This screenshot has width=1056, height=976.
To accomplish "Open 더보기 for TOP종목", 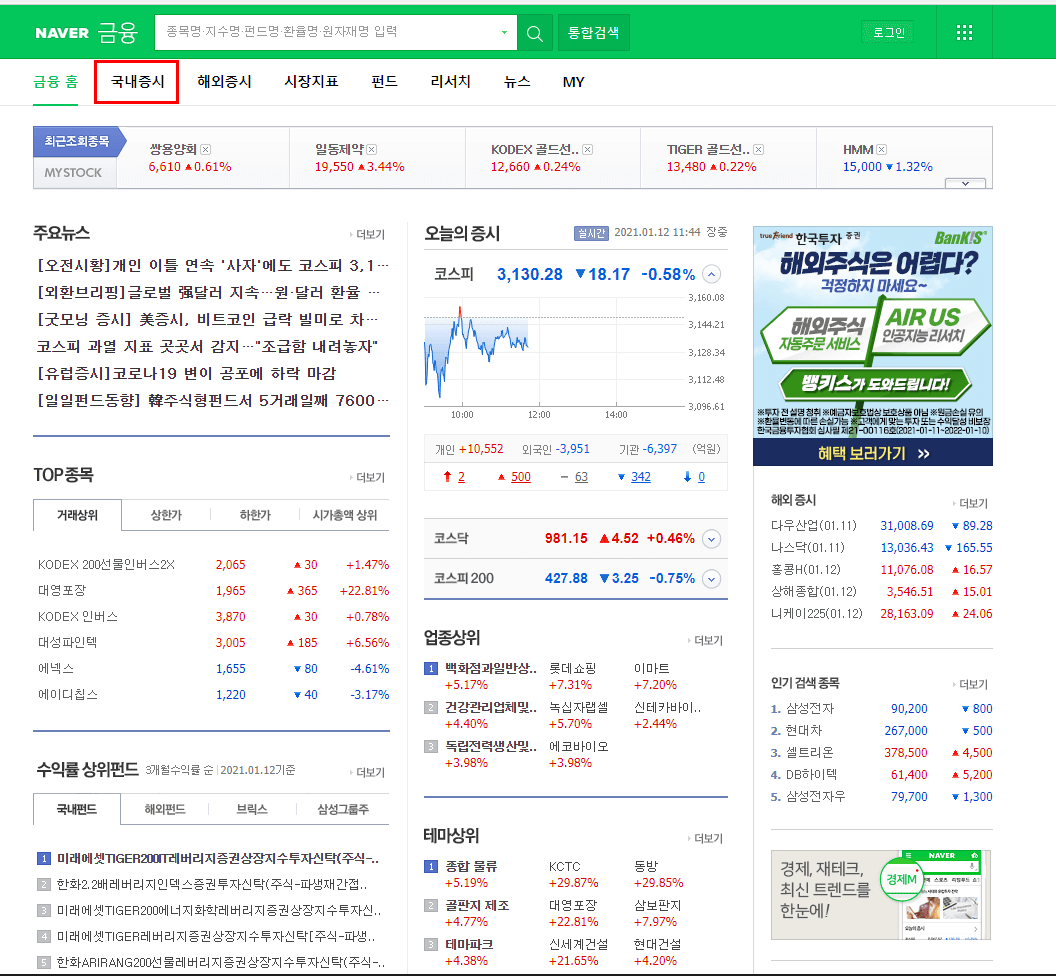I will click(x=368, y=478).
